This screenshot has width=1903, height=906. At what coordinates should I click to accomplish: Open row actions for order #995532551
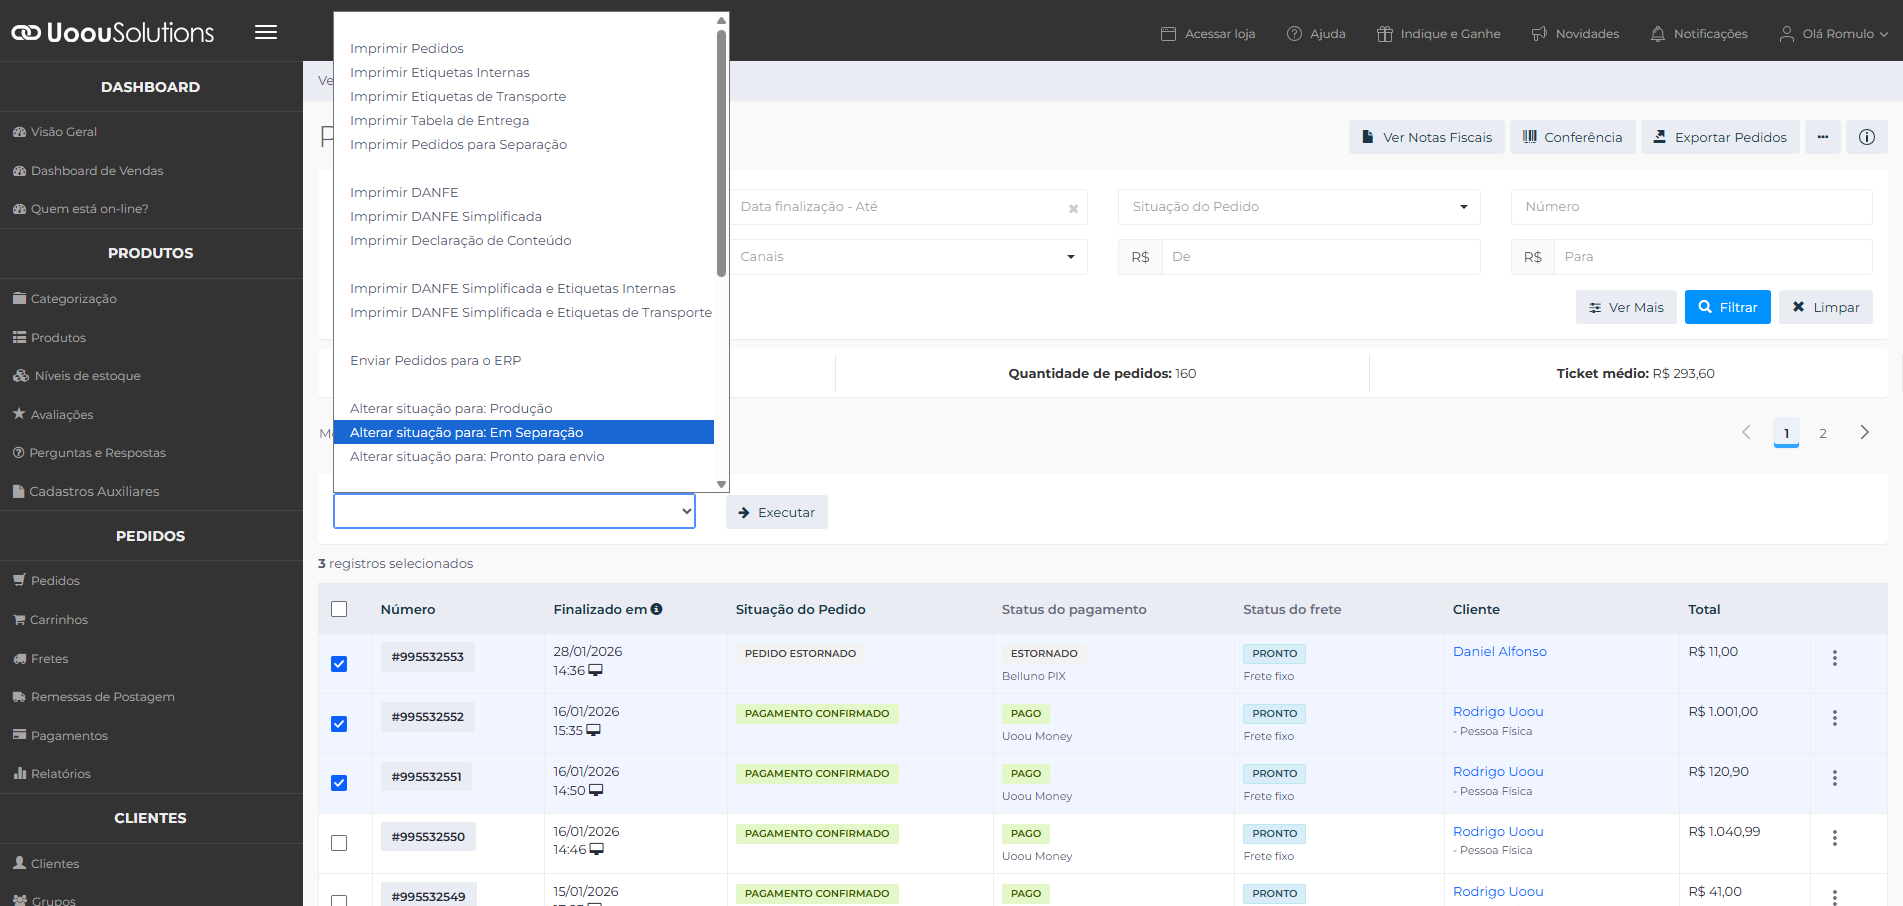point(1834,778)
